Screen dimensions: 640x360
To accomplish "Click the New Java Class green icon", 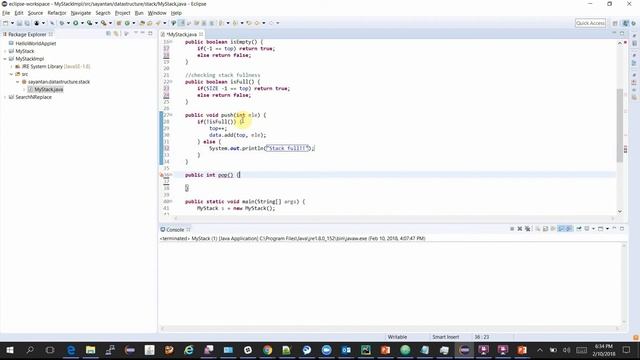I will point(127,23).
